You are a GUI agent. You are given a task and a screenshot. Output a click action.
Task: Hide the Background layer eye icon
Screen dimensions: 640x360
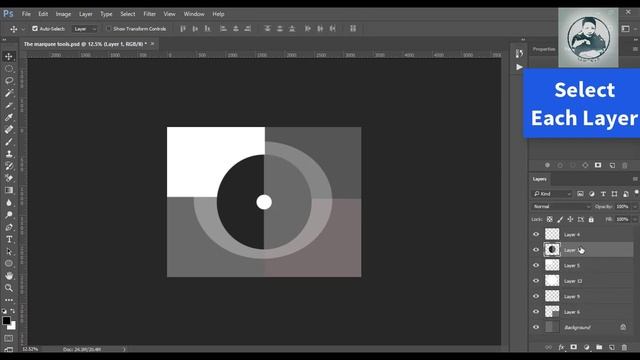[536, 327]
